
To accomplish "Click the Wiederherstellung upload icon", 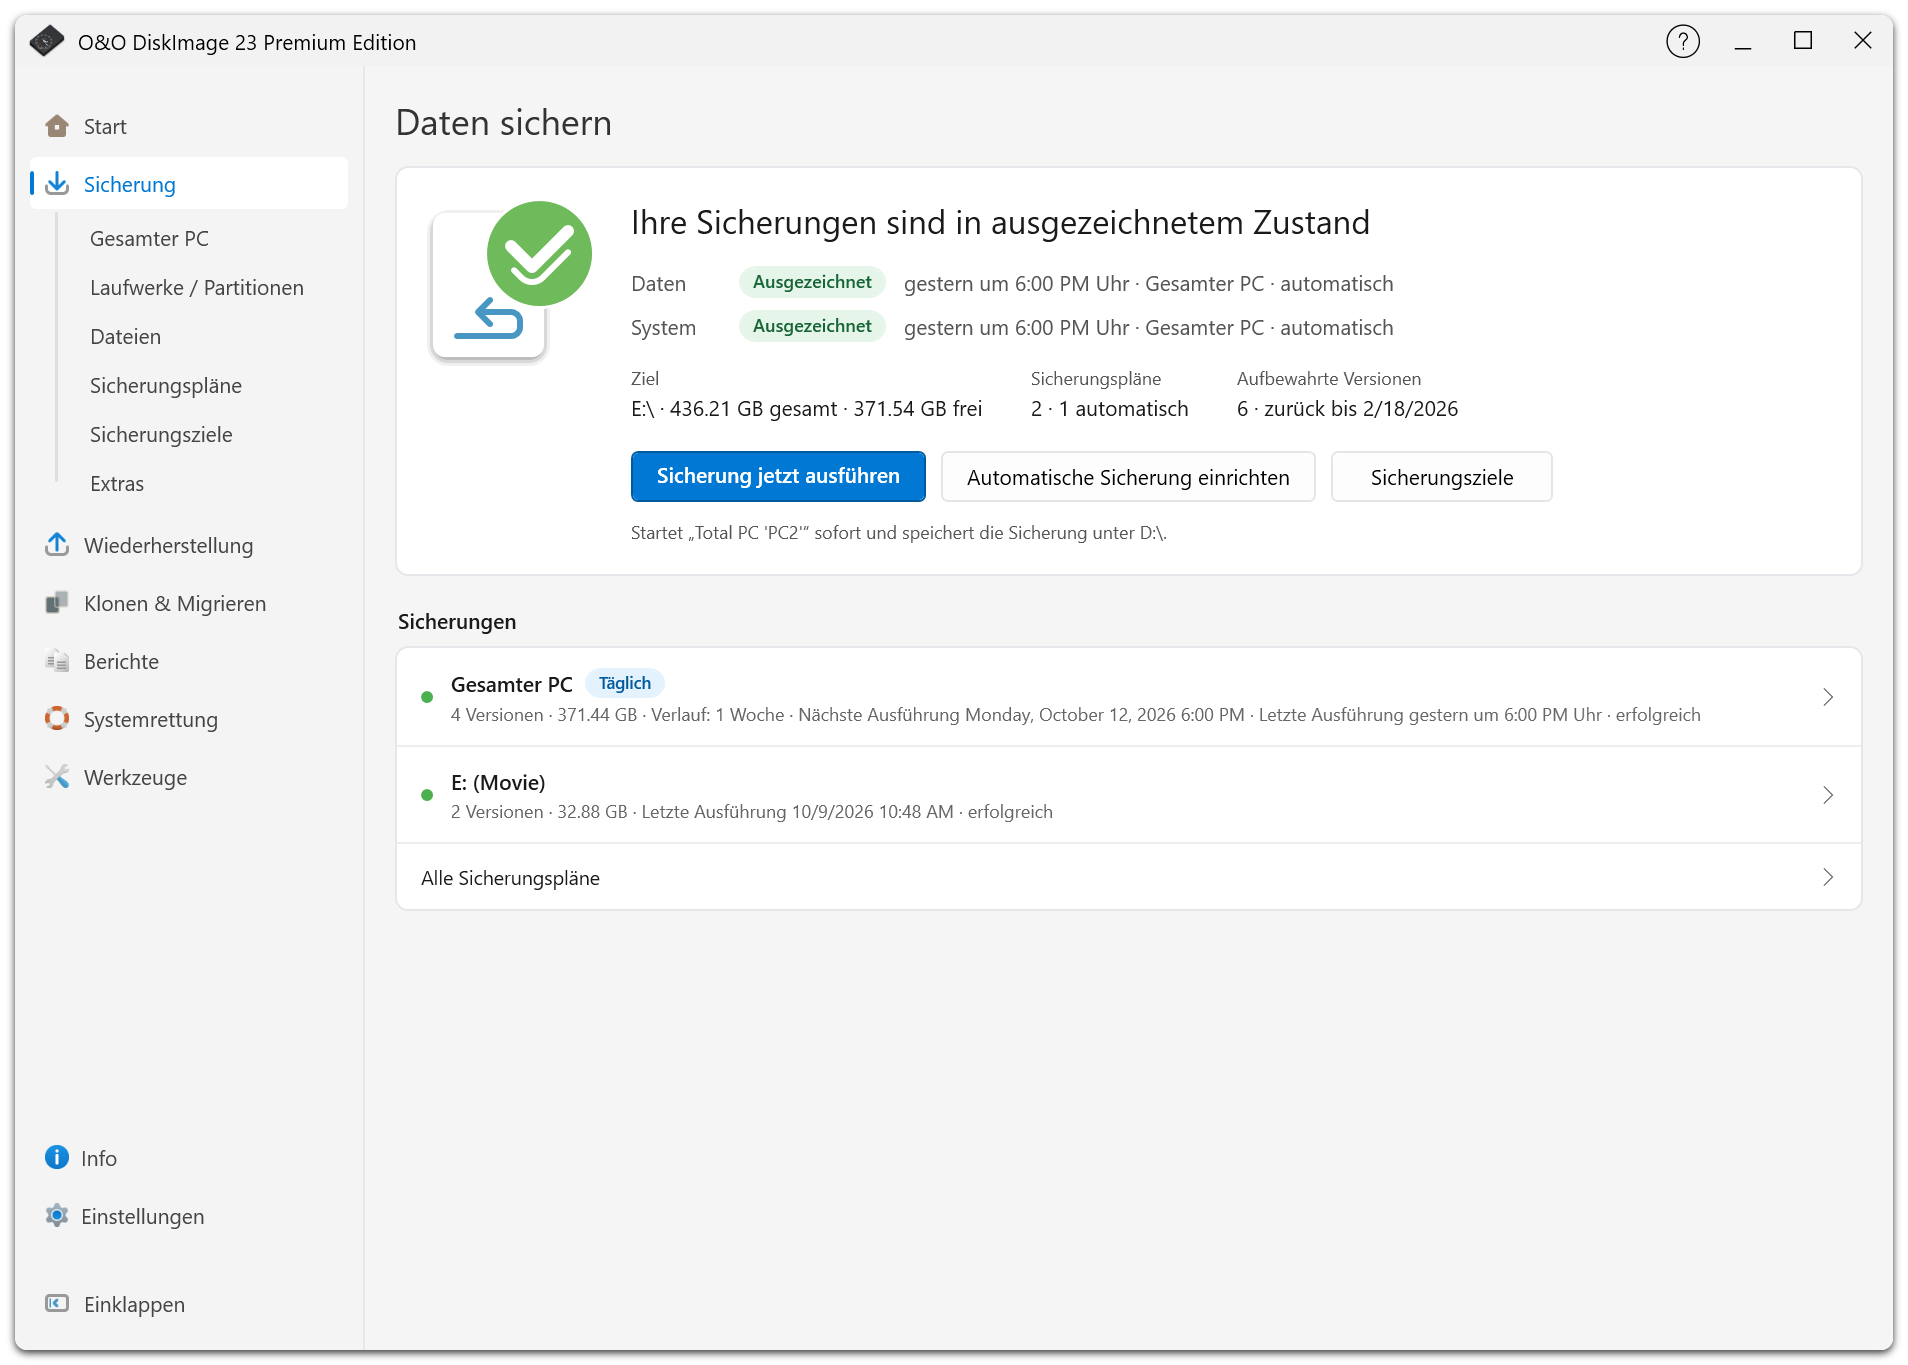I will pyautogui.click(x=57, y=545).
